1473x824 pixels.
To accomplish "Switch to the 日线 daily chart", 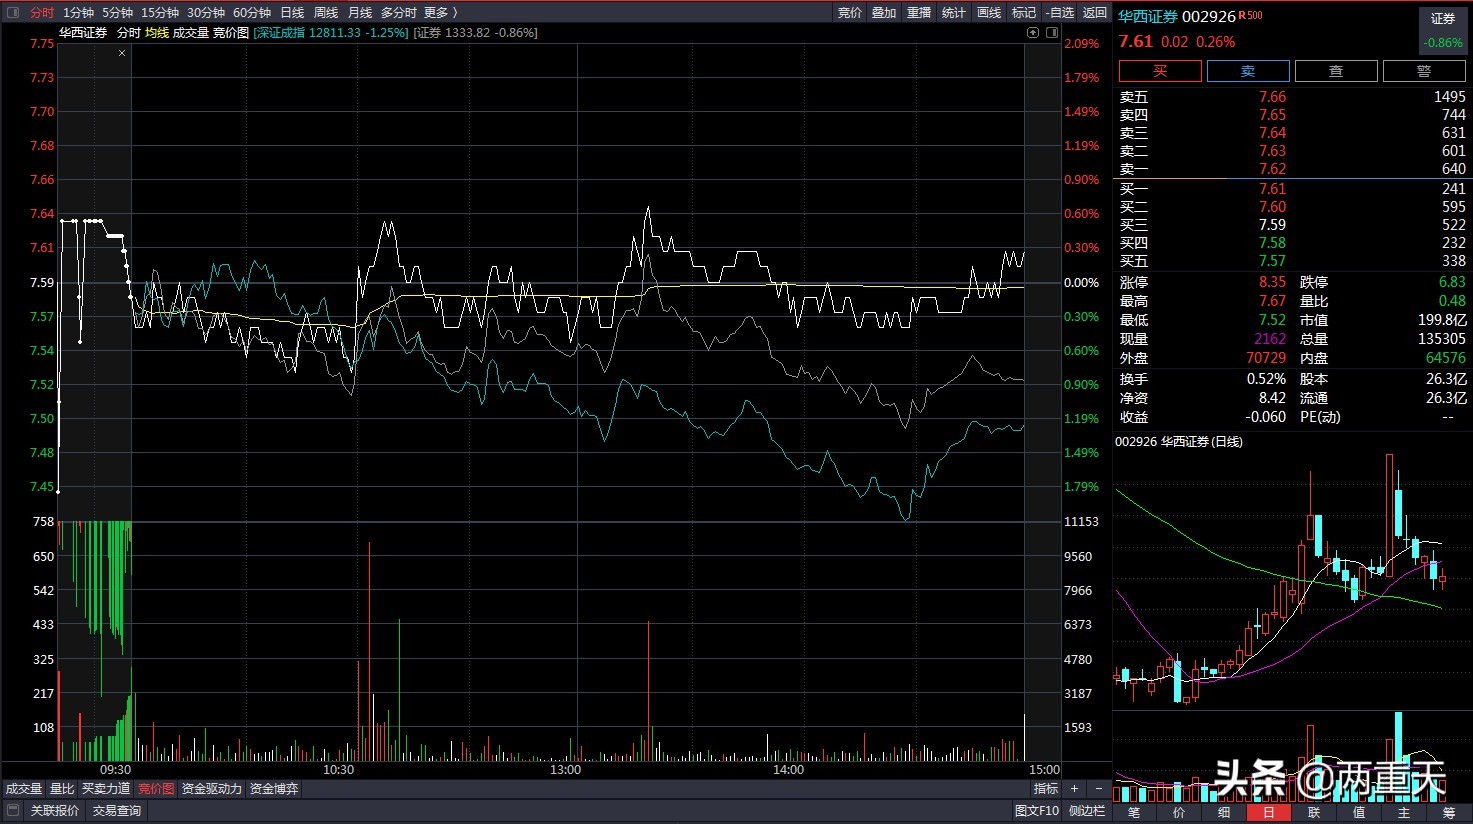I will pyautogui.click(x=292, y=12).
